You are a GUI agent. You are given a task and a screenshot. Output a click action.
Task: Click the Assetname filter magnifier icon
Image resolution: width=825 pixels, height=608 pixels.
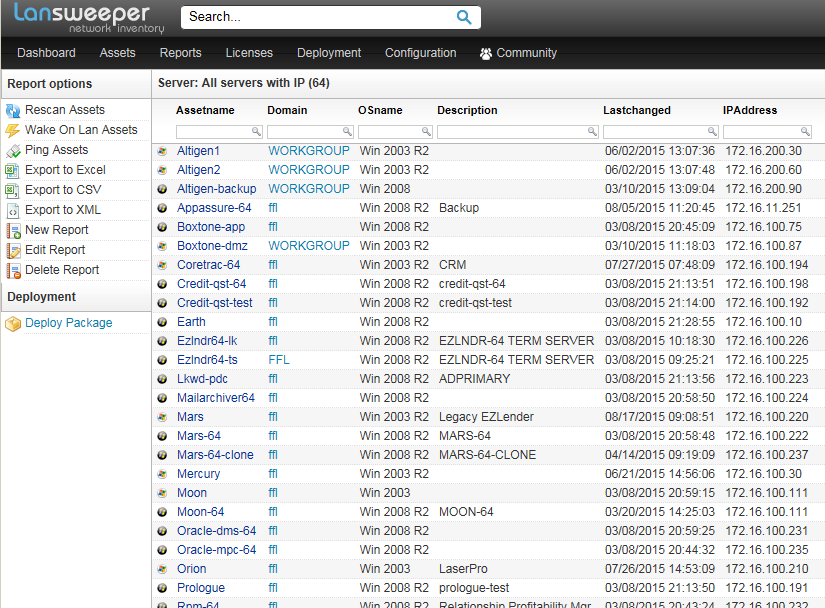[256, 131]
